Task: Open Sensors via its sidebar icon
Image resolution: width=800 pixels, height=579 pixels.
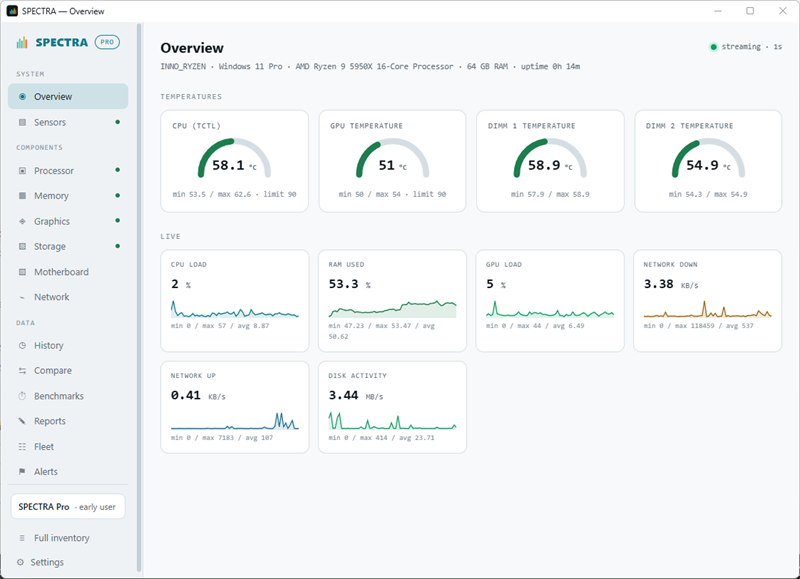Action: [x=22, y=122]
